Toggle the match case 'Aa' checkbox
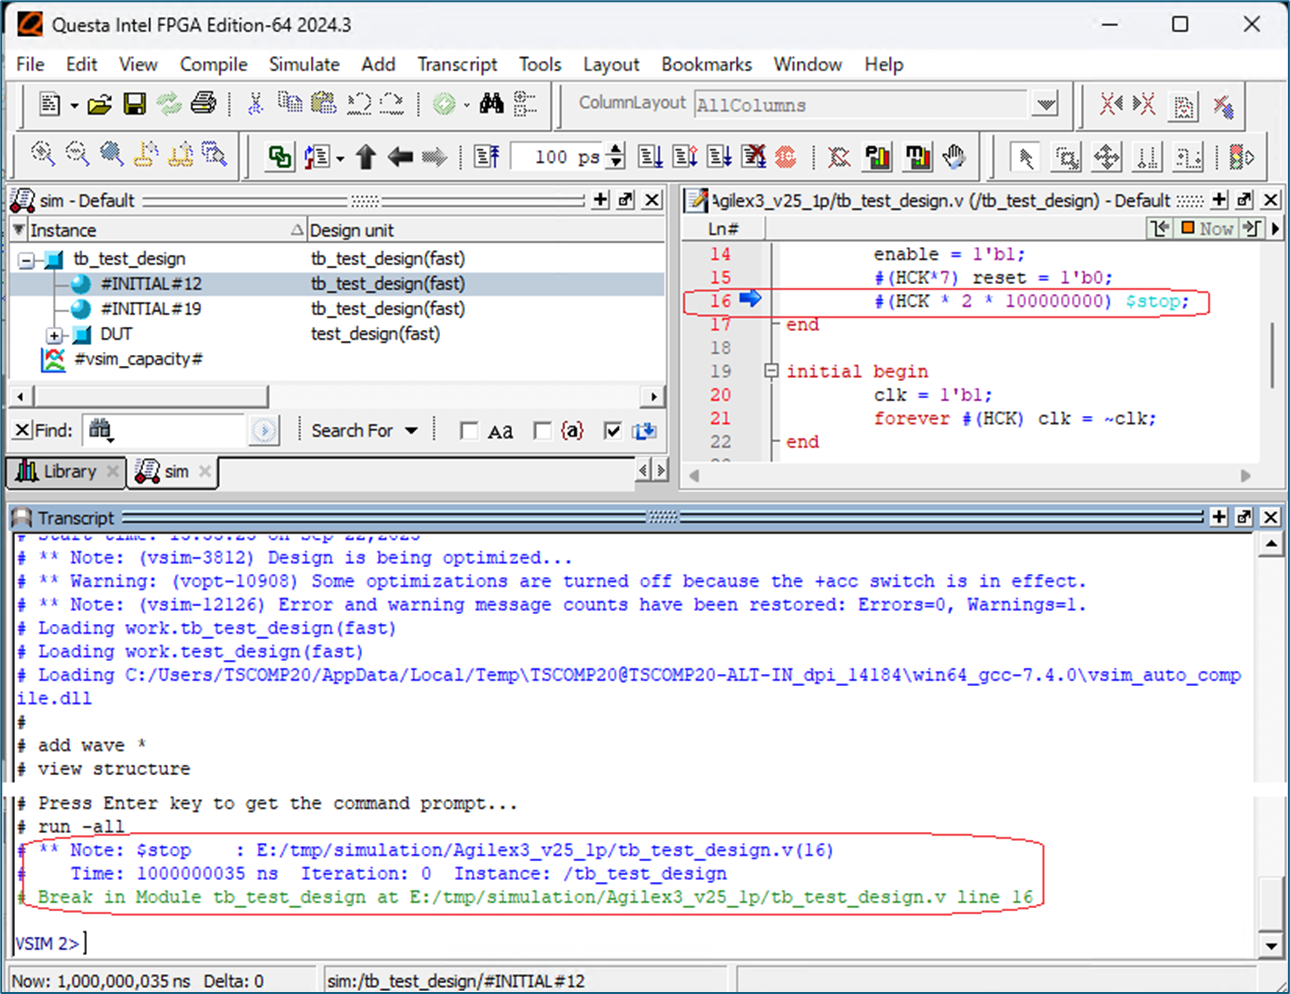The height and width of the screenshot is (994, 1290). (468, 431)
